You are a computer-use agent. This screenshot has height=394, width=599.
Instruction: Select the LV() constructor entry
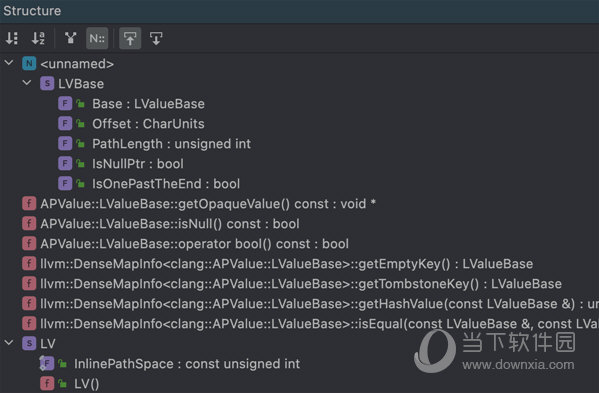pos(87,384)
